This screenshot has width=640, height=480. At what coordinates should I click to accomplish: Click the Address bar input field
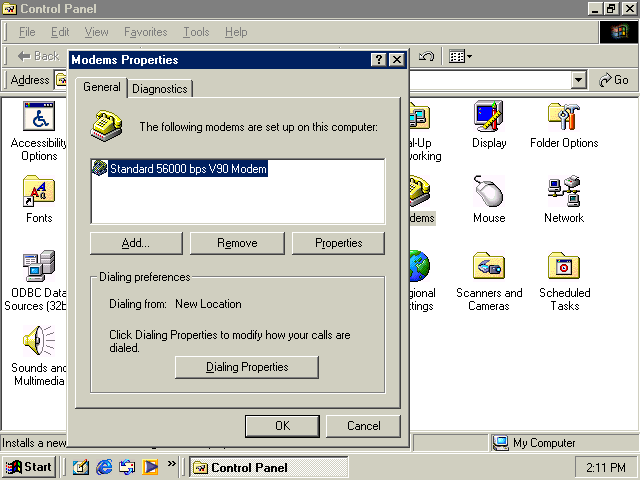pyautogui.click(x=490, y=80)
